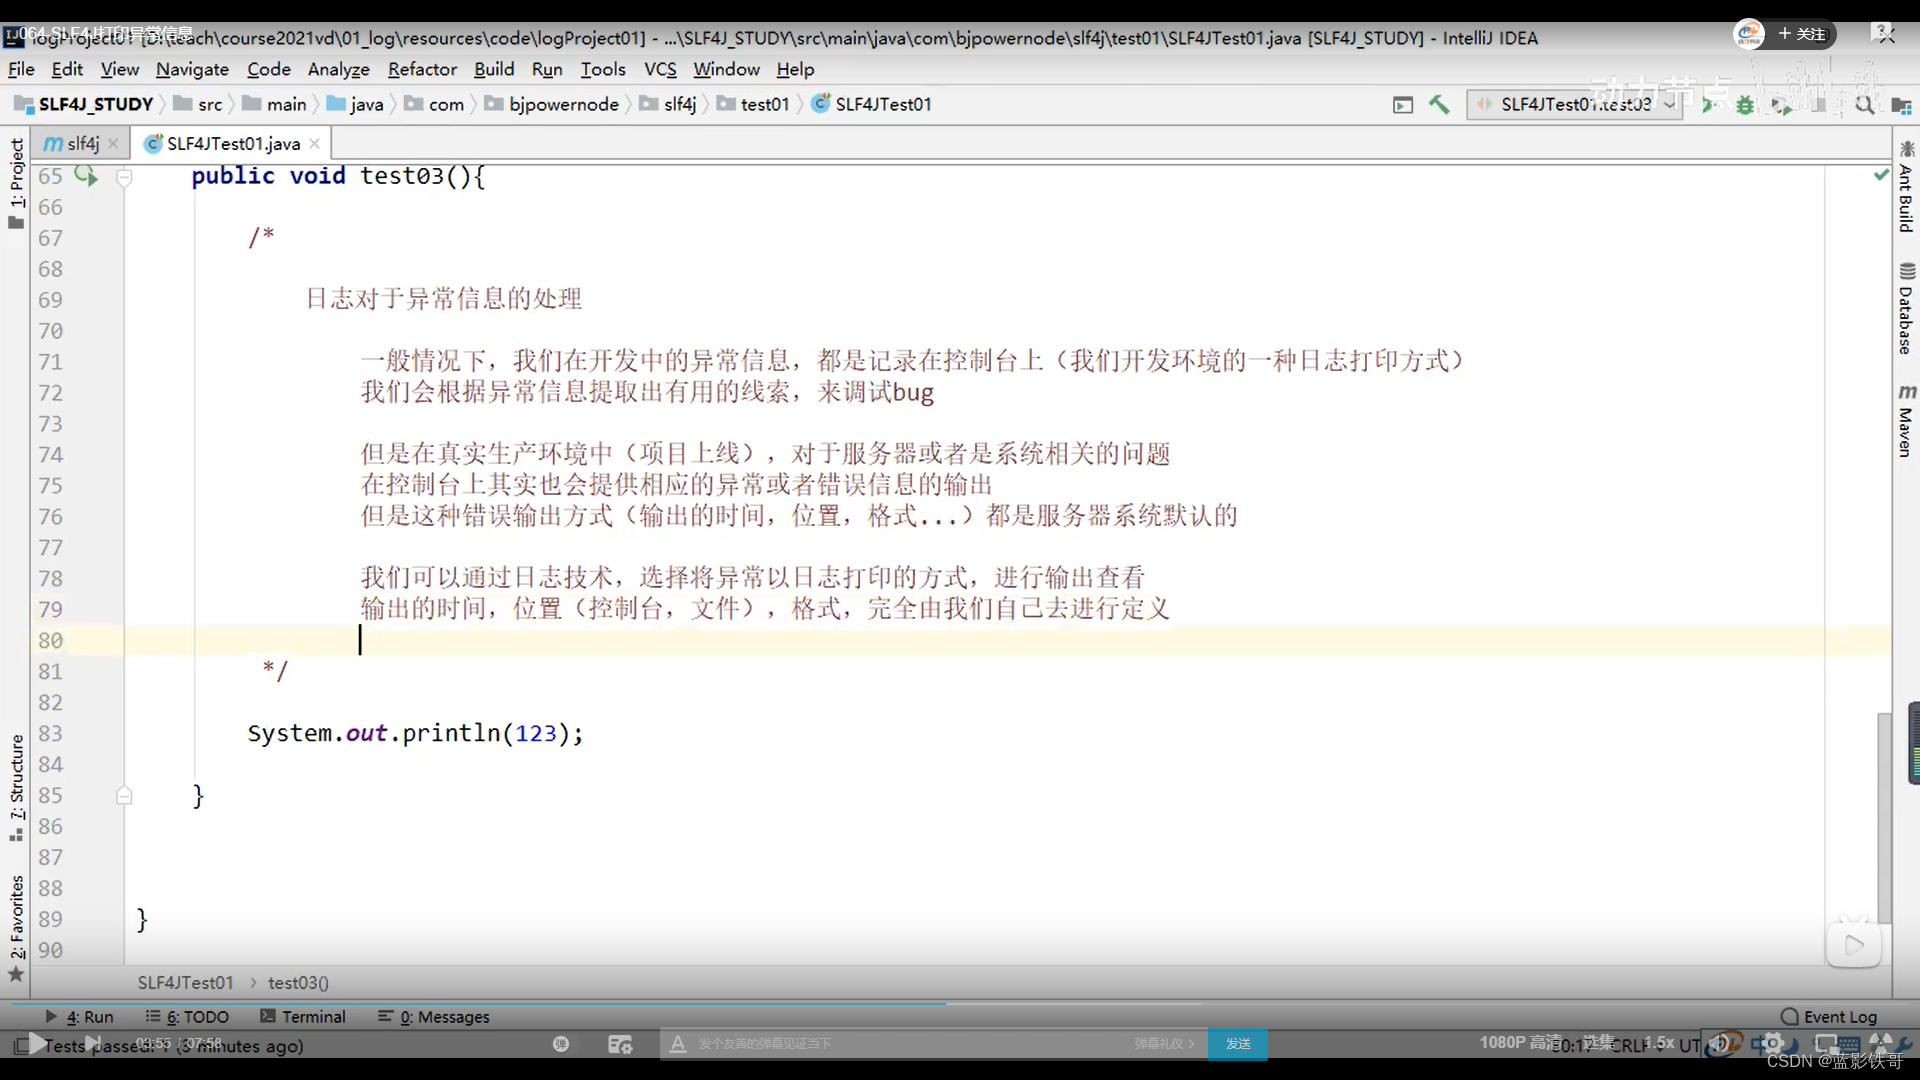Click the fold end marker at line 85
Image resolution: width=1920 pixels, height=1080 pixels.
[124, 796]
